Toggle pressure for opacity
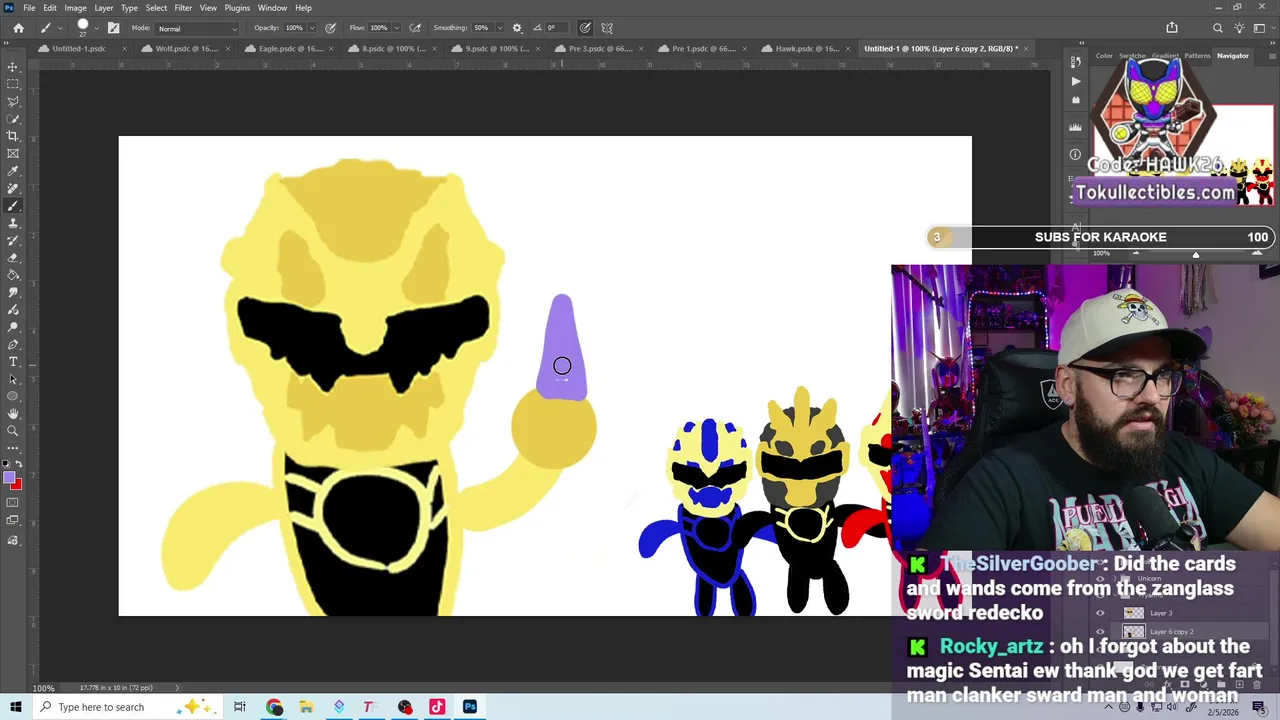1280x720 pixels. coord(330,28)
